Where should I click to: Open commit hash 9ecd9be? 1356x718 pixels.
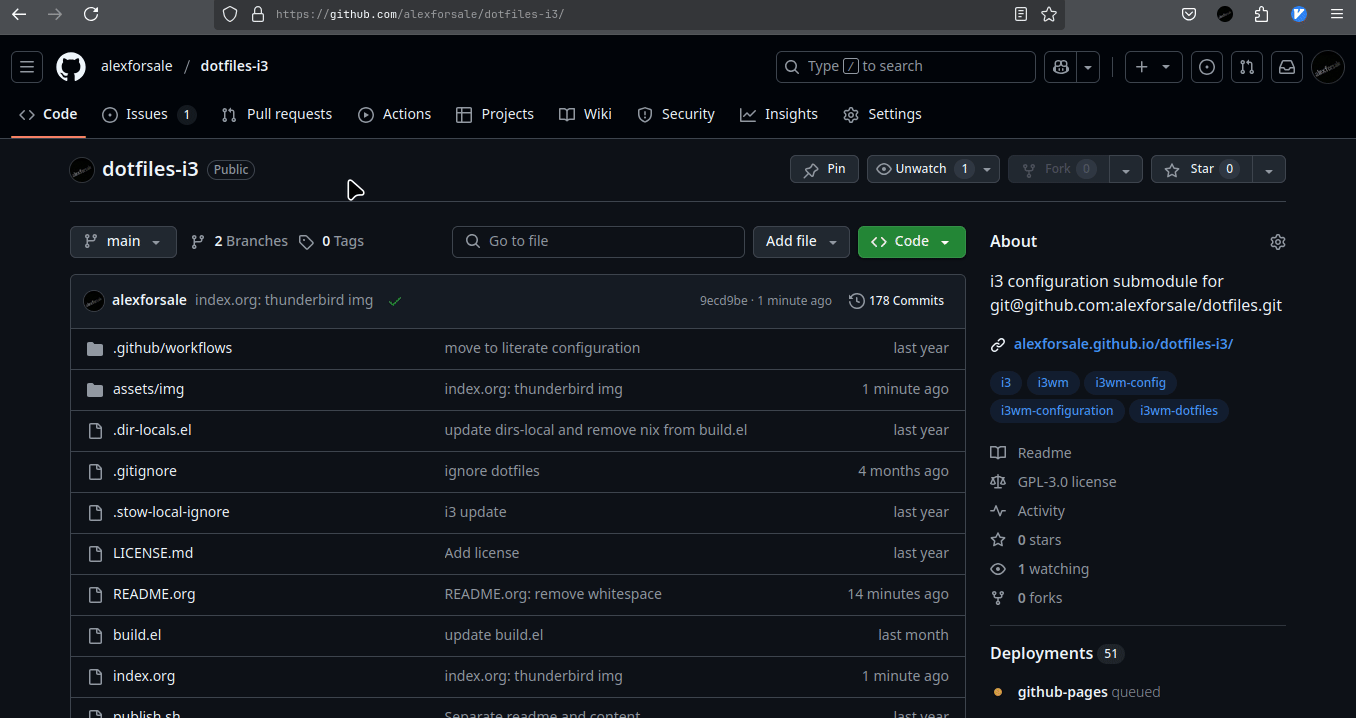[x=723, y=301]
